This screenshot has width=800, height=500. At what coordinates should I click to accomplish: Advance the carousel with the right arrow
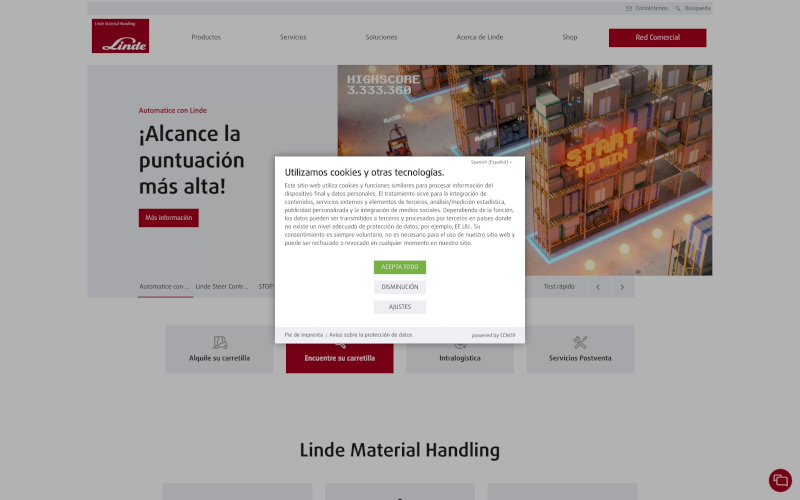pos(622,287)
